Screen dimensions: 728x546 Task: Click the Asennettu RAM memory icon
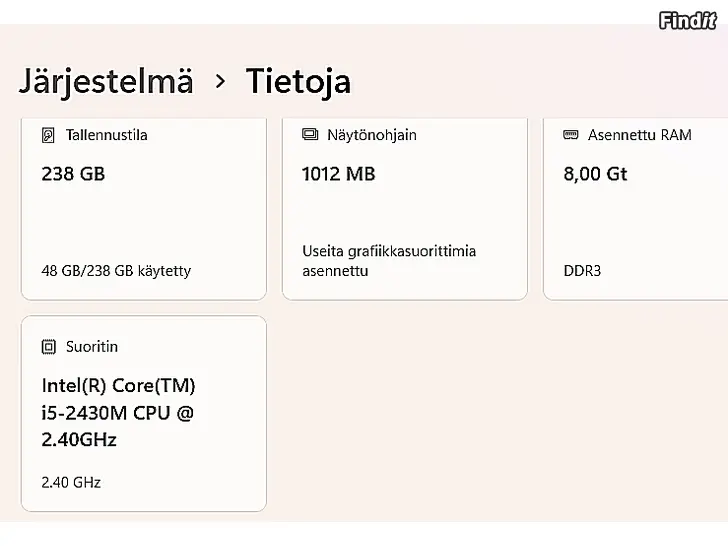(571, 135)
